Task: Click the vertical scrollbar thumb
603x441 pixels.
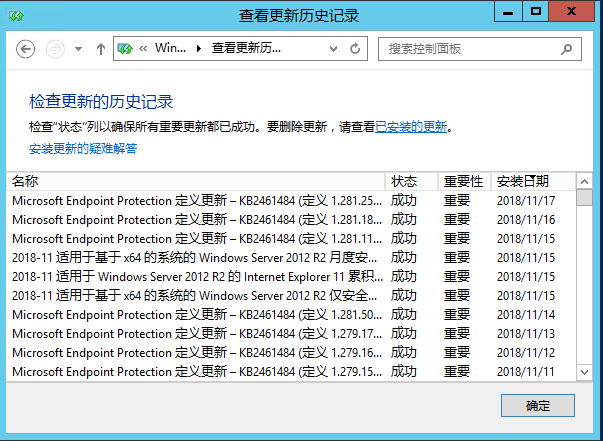Action: pos(585,198)
